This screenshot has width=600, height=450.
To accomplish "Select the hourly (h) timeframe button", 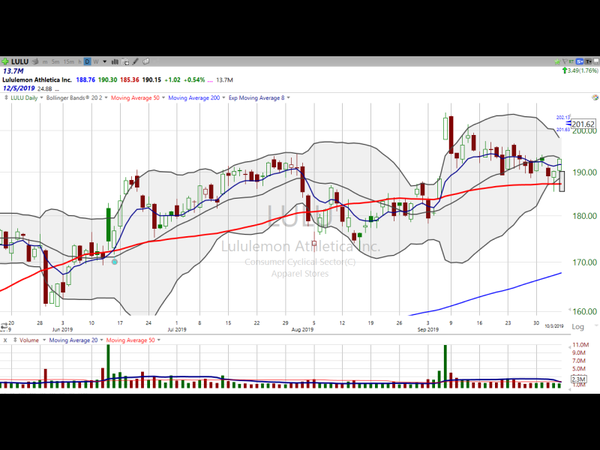I will 80,62.
